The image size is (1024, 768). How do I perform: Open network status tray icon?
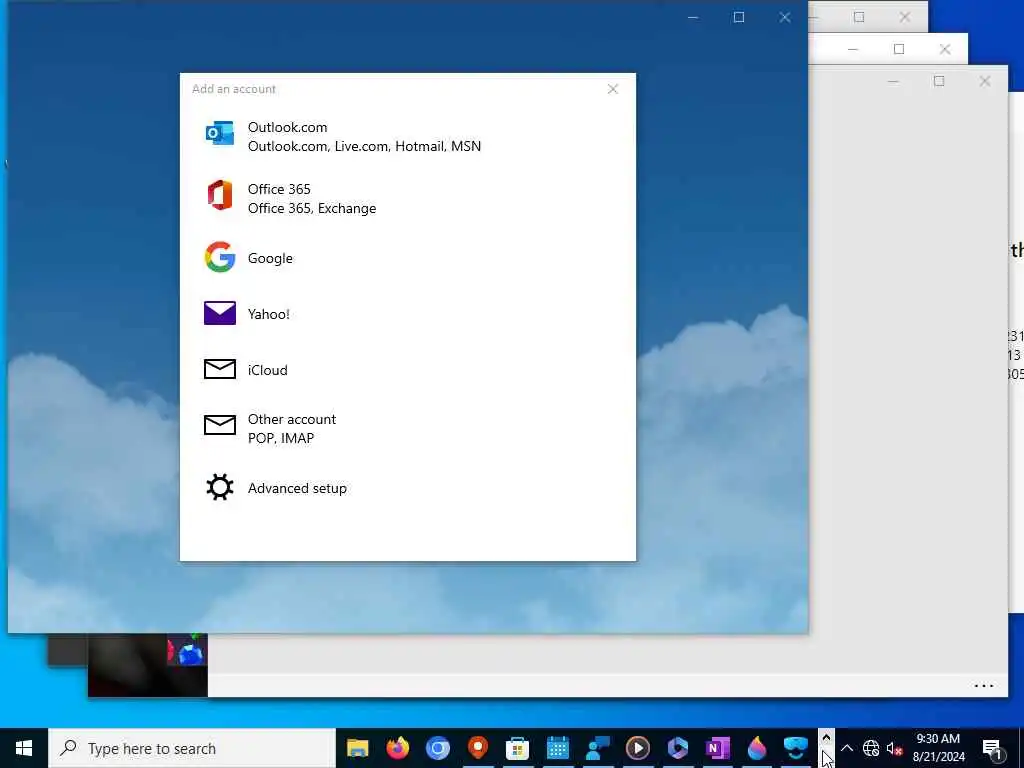point(871,748)
